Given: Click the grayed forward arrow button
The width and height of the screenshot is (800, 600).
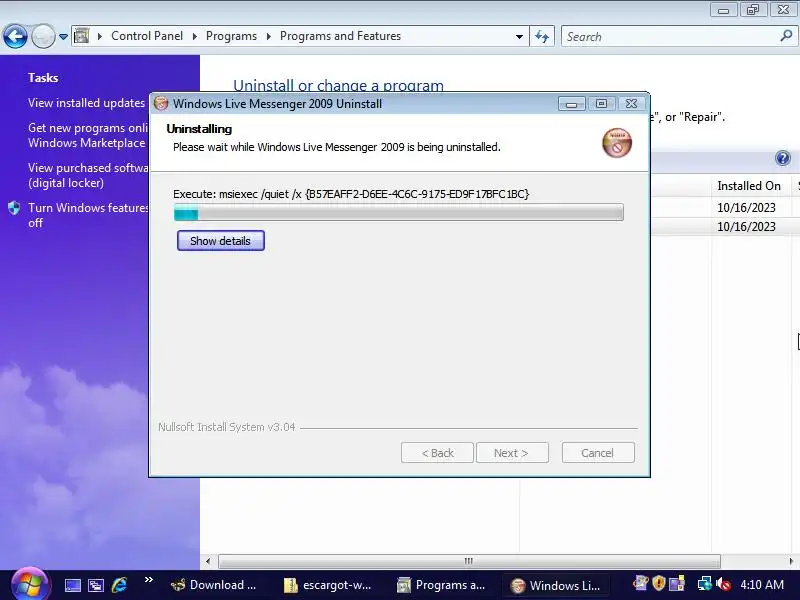Looking at the screenshot, I should point(43,36).
